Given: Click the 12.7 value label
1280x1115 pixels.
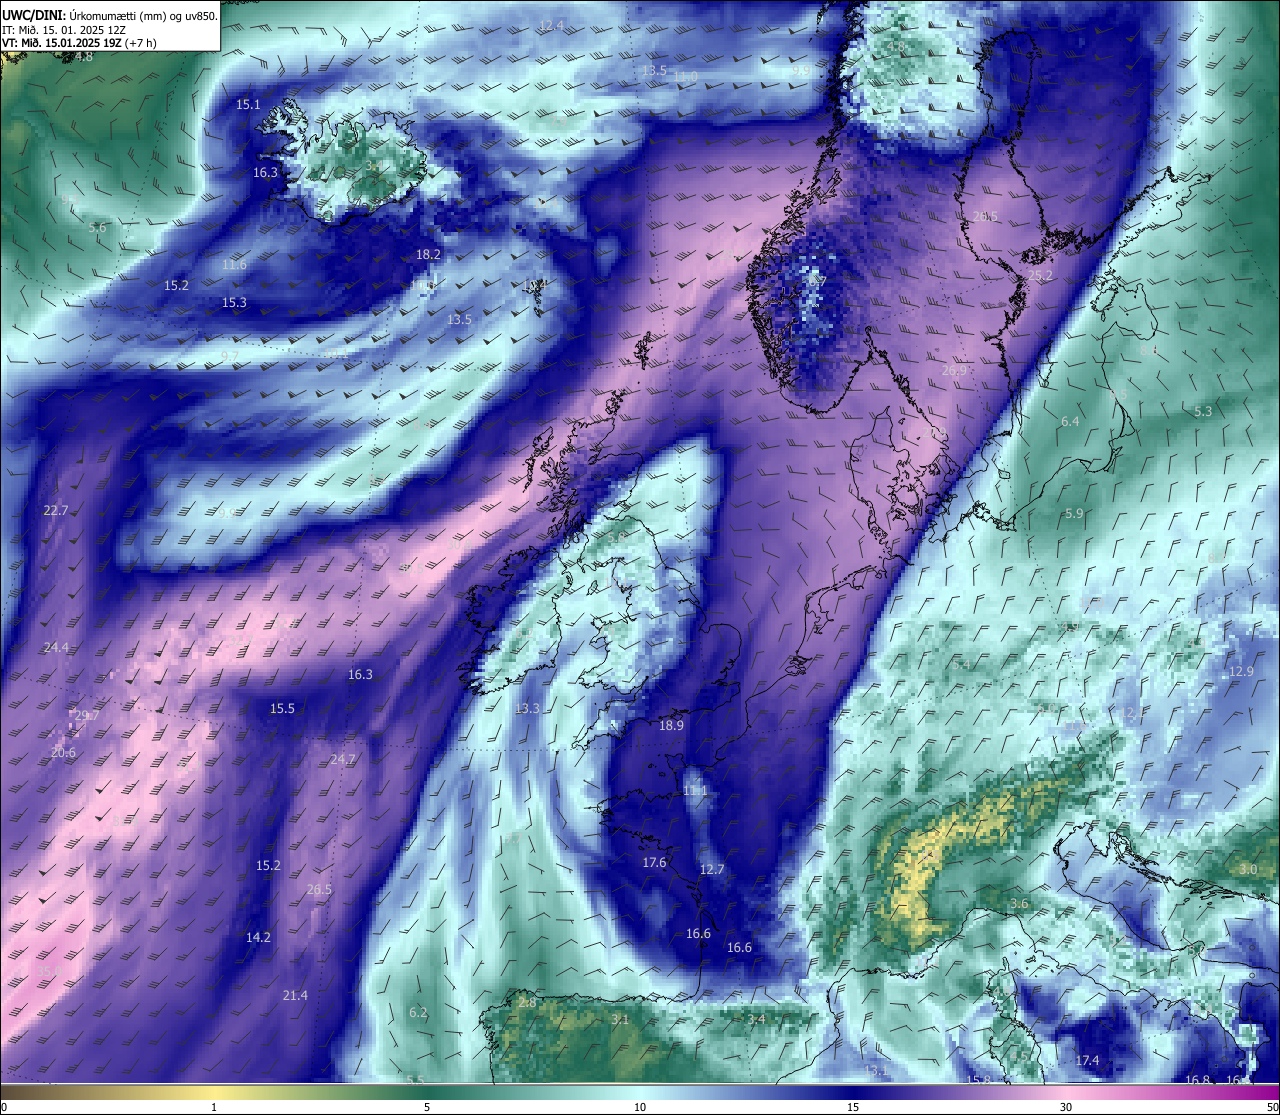Looking at the screenshot, I should click(712, 870).
